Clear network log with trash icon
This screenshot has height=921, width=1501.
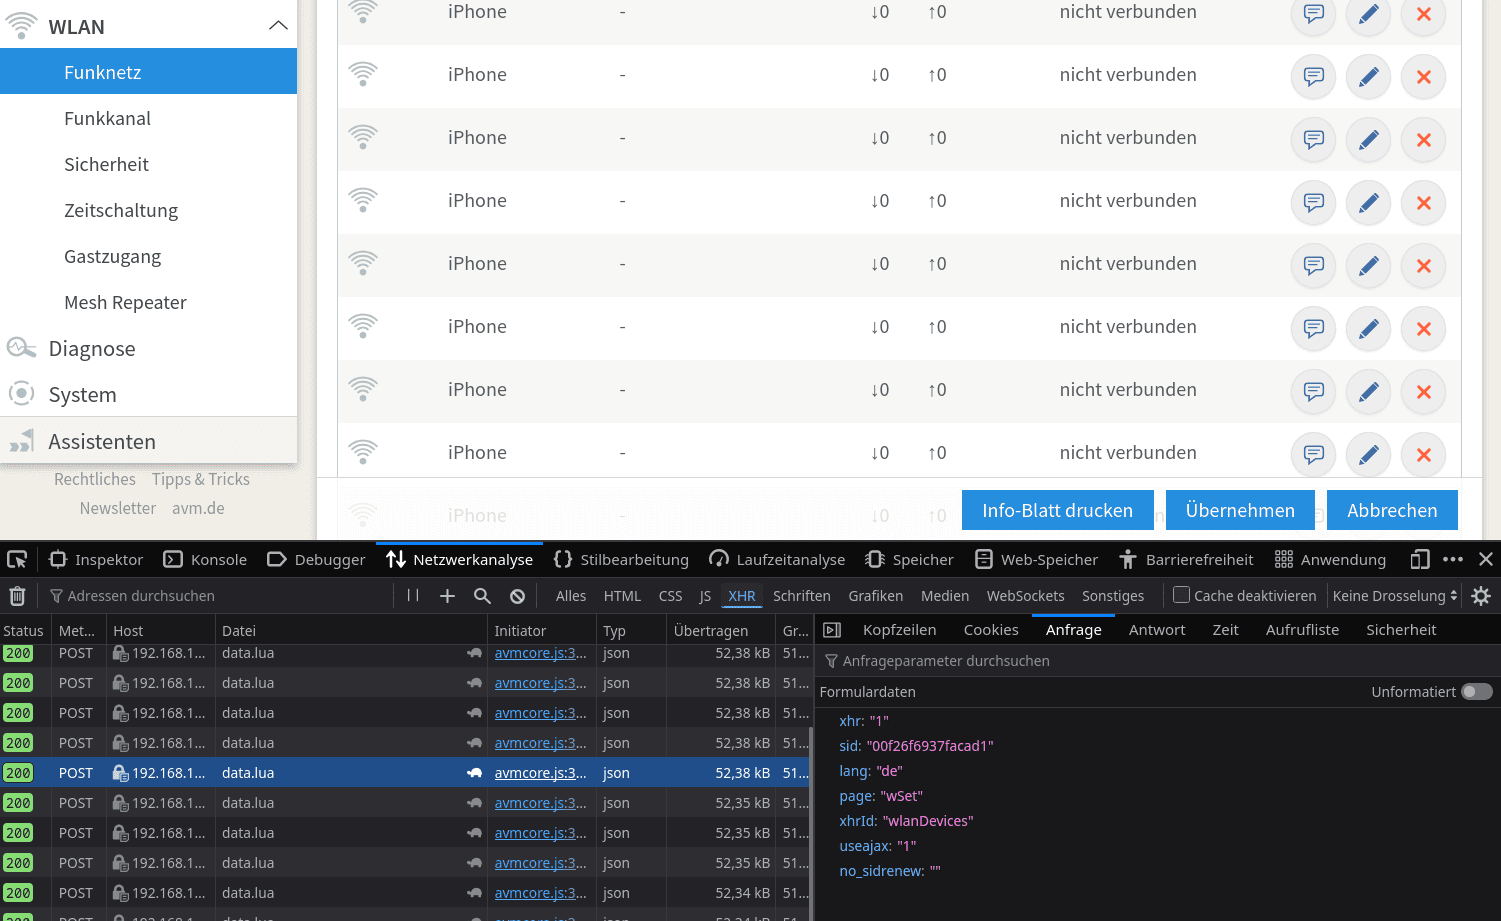coord(17,596)
